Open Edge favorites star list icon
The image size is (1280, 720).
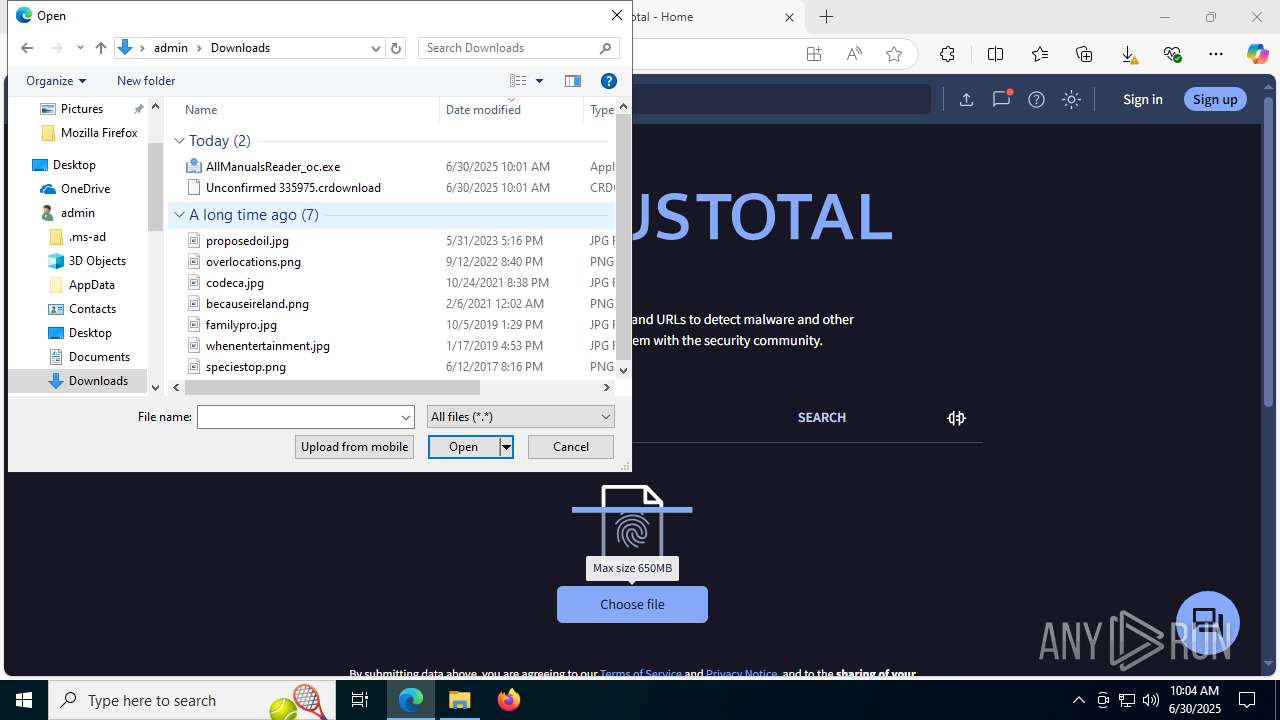(x=1039, y=54)
